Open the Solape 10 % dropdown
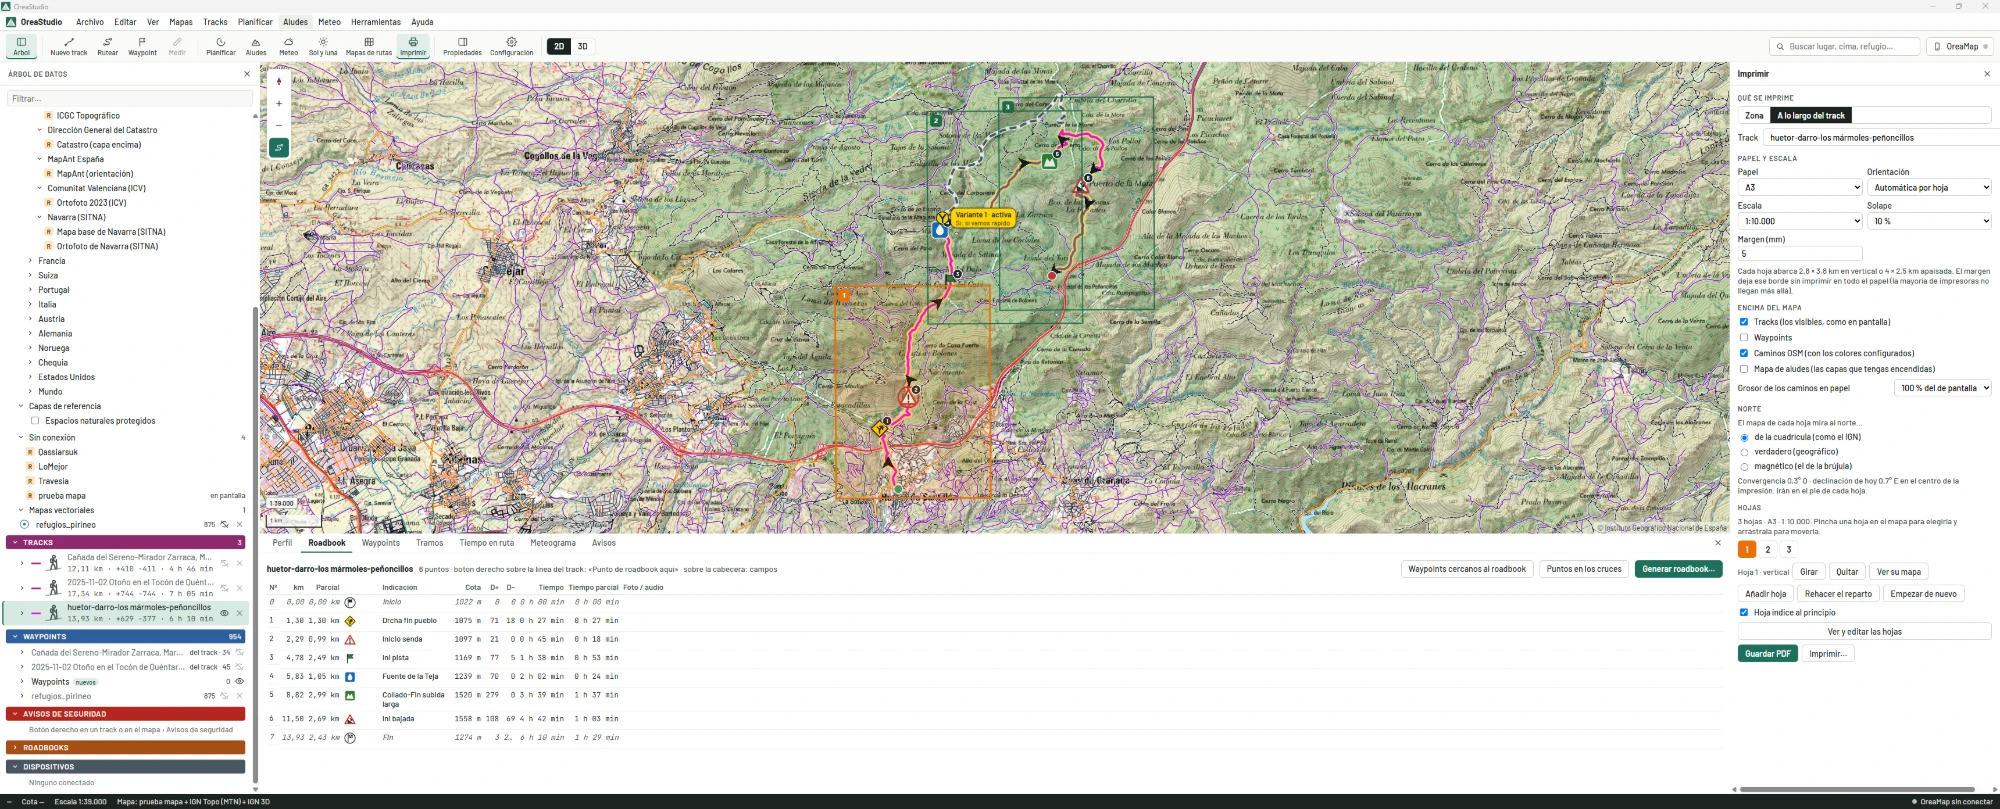 pos(1929,221)
